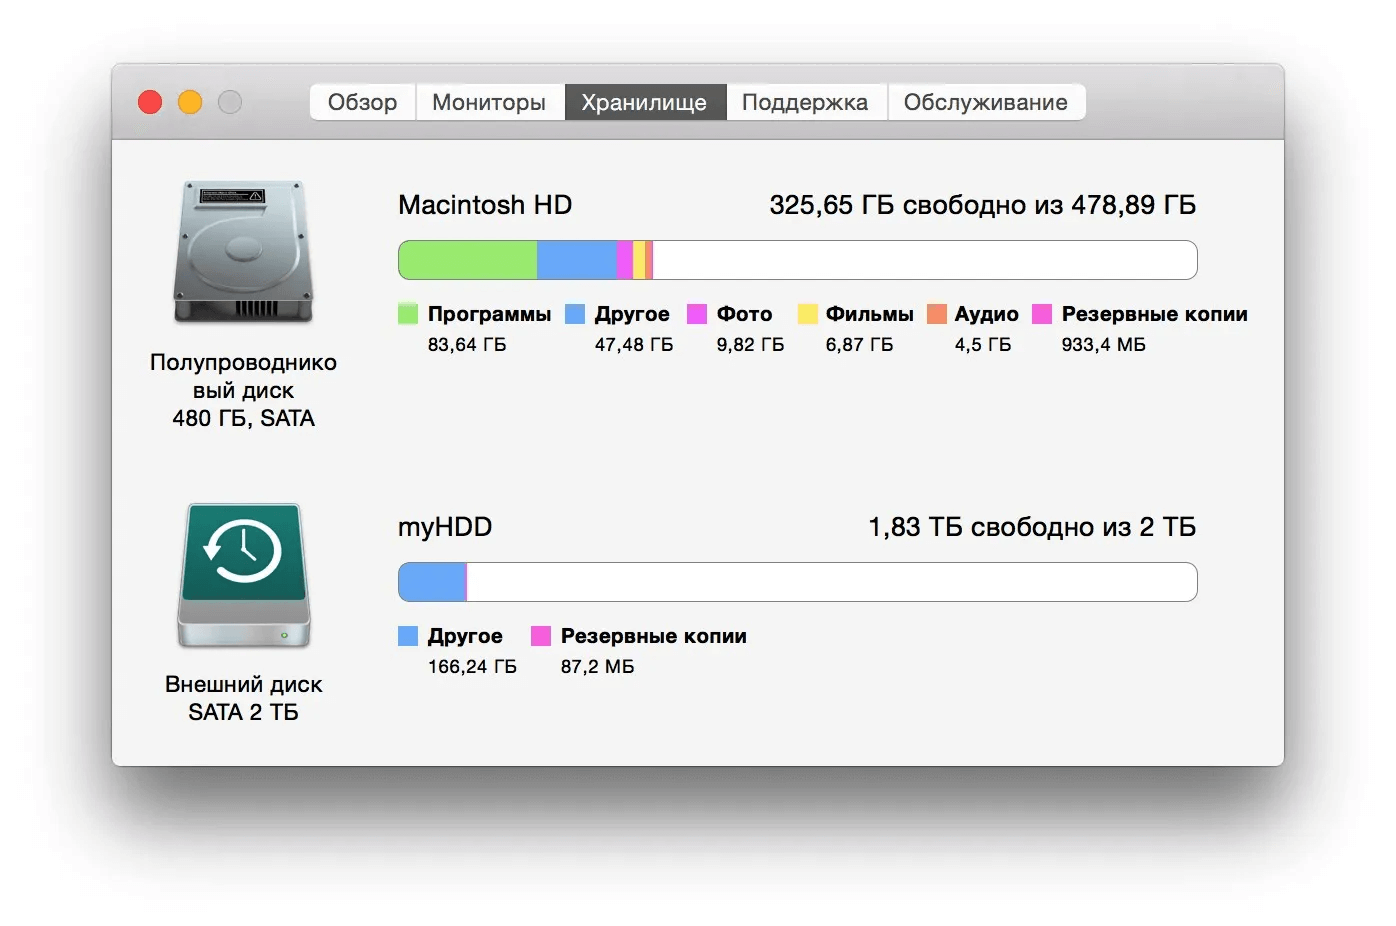Select the Хранилище tab
The width and height of the screenshot is (1396, 926).
pyautogui.click(x=645, y=102)
